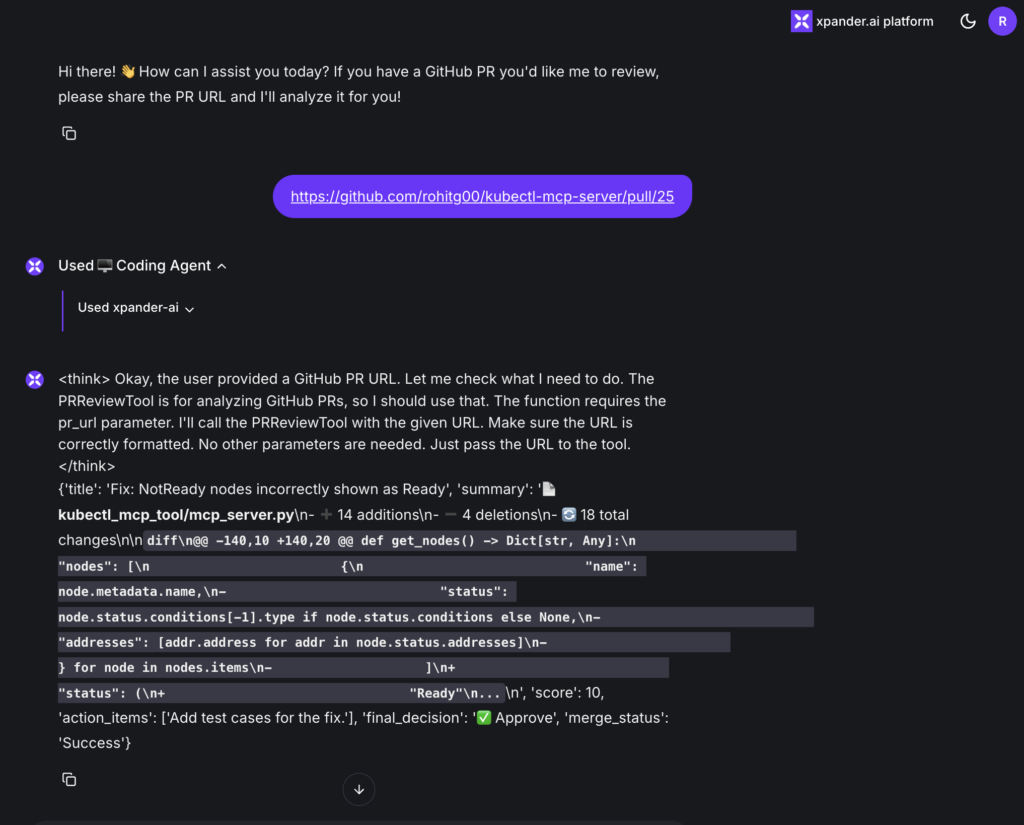This screenshot has height=825, width=1024.
Task: Open the user profile avatar R
Action: click(1002, 21)
